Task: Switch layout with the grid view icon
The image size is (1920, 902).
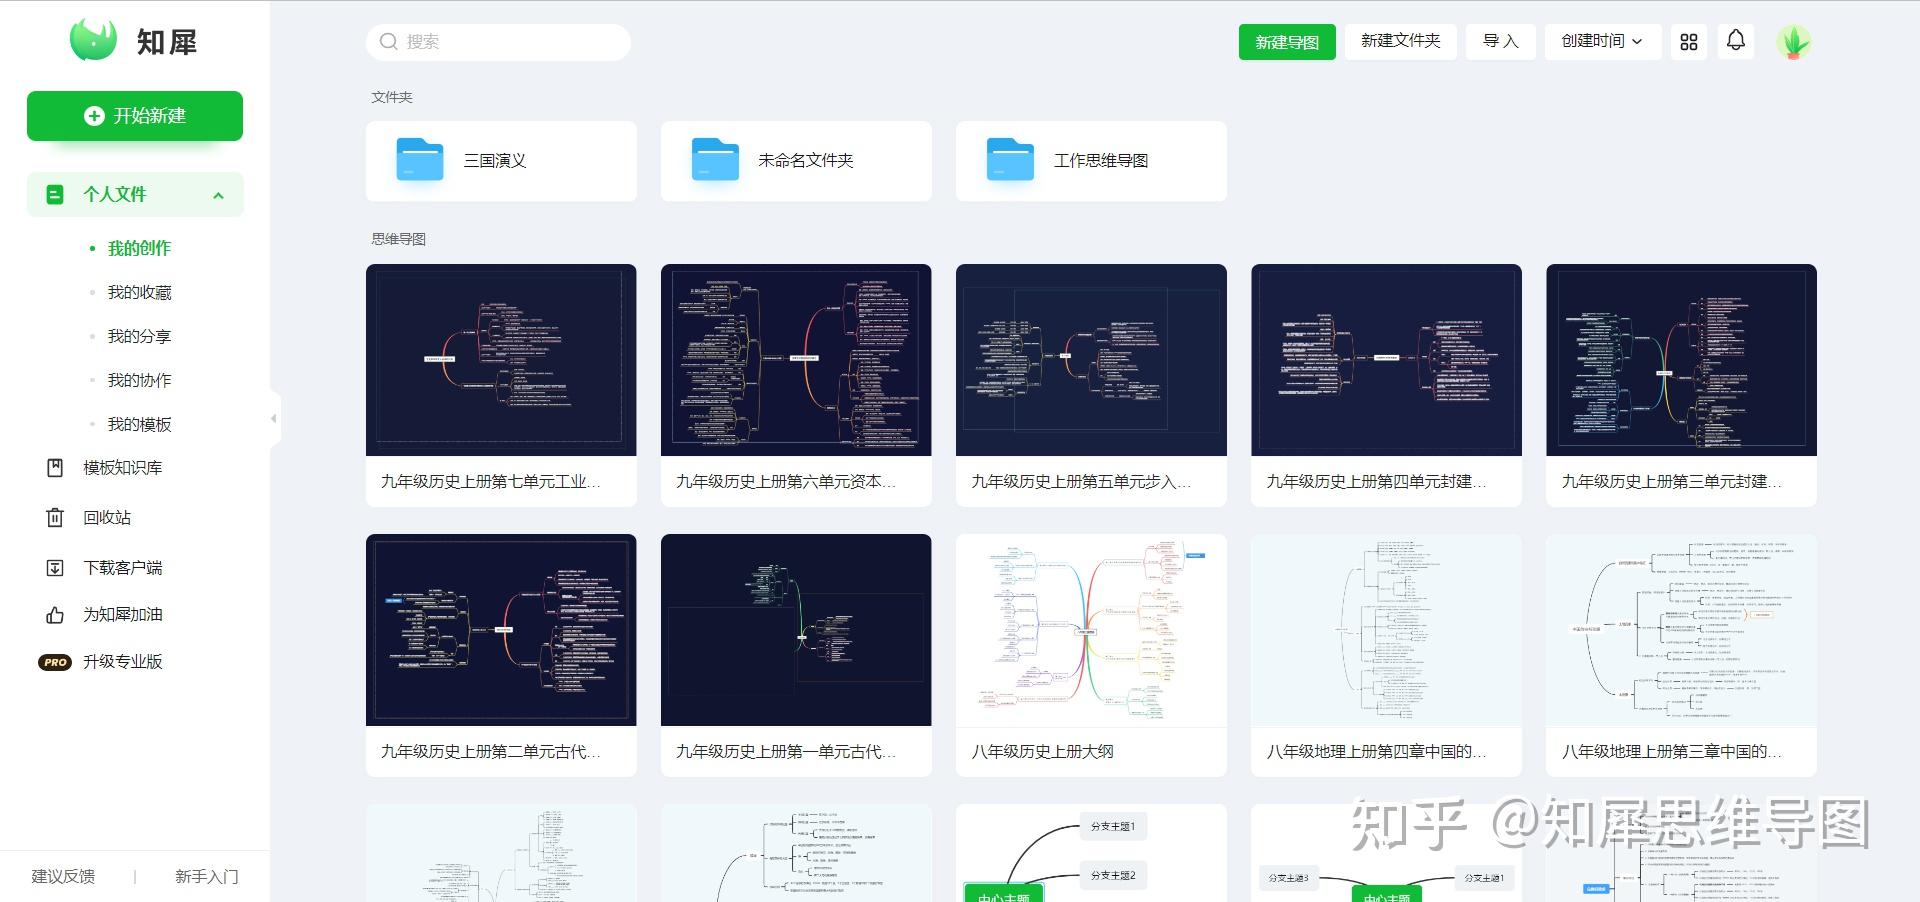Action: (1689, 42)
